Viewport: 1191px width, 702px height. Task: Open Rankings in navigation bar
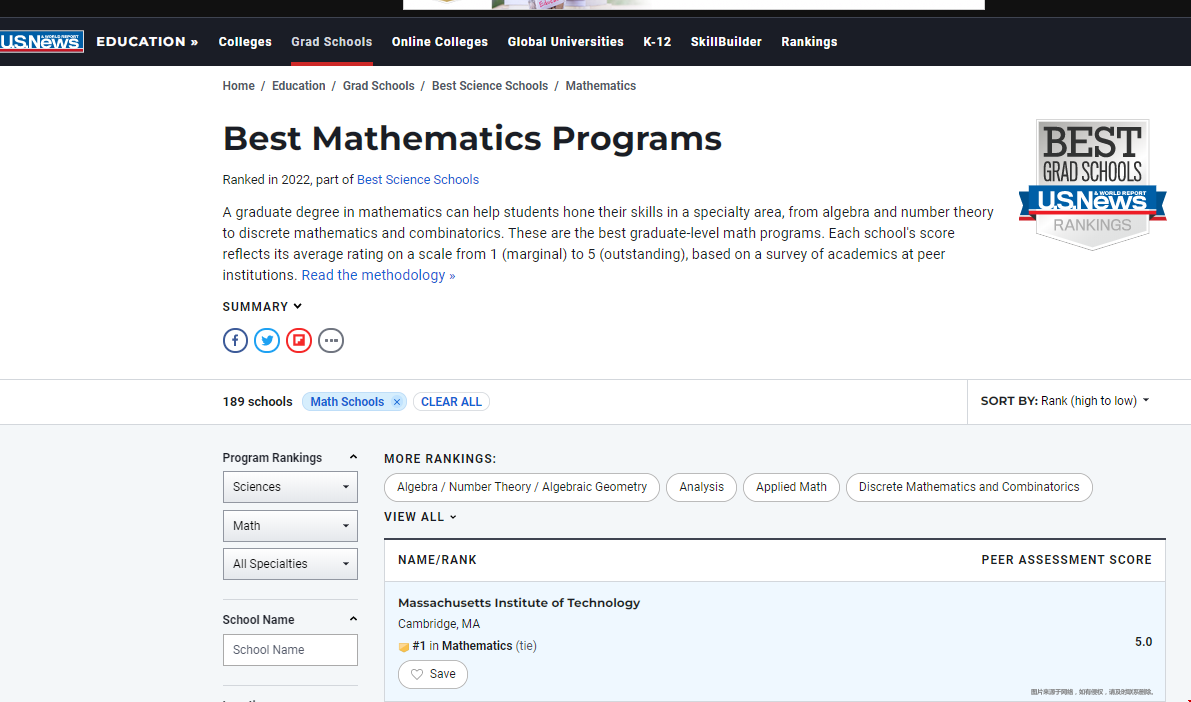tap(809, 42)
